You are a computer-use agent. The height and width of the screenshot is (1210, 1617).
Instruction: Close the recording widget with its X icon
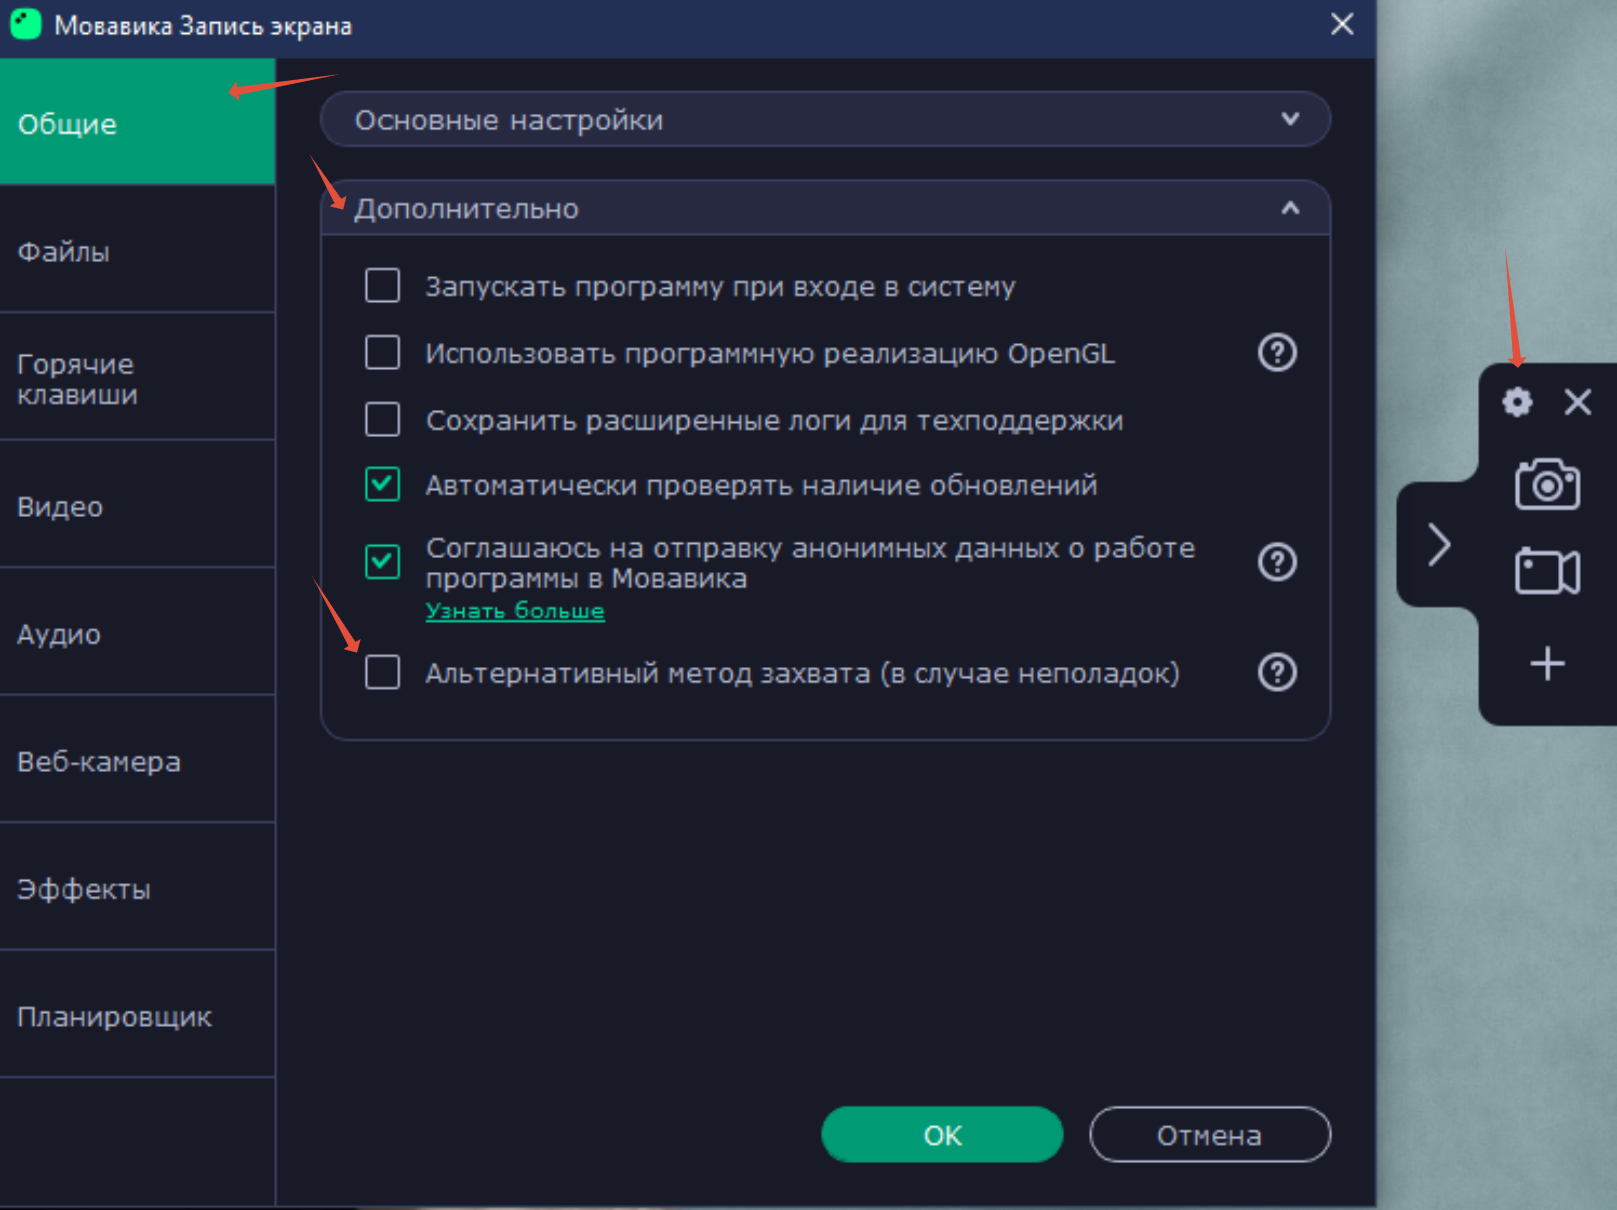(x=1578, y=402)
